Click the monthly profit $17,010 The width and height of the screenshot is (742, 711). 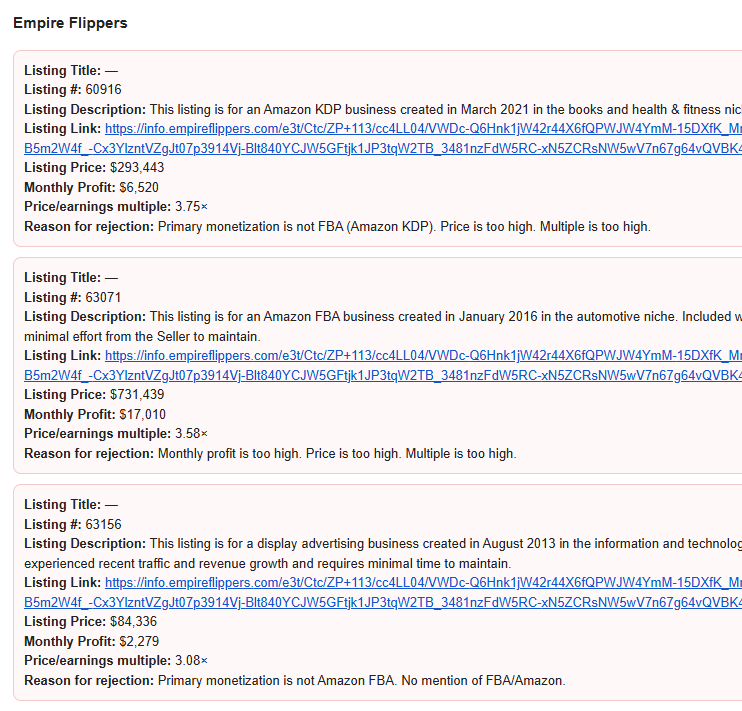tap(142, 414)
